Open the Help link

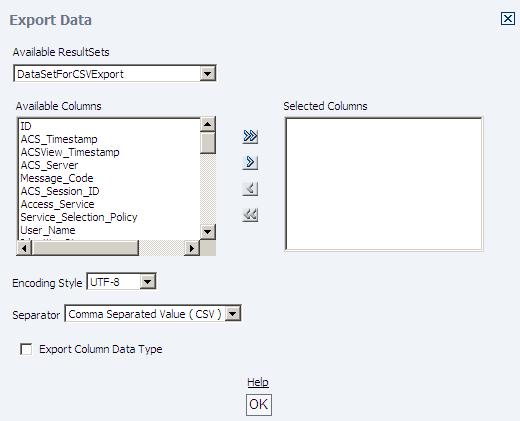pyautogui.click(x=258, y=382)
